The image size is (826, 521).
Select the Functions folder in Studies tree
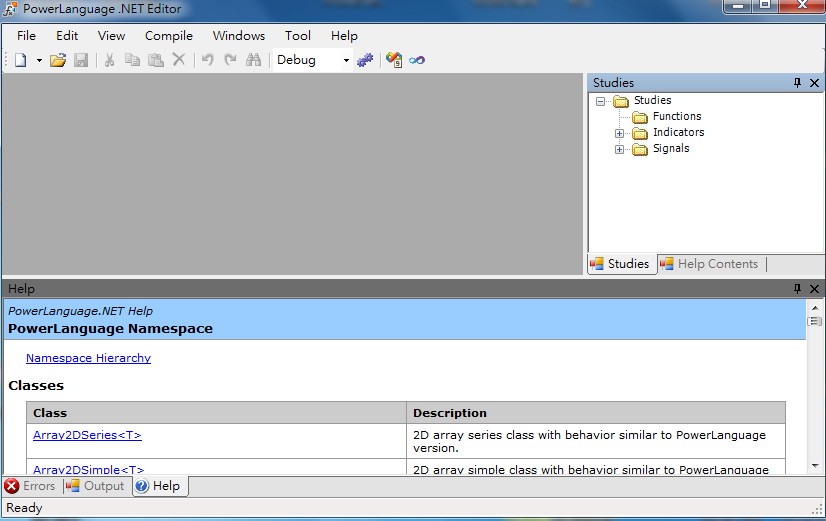tap(677, 116)
